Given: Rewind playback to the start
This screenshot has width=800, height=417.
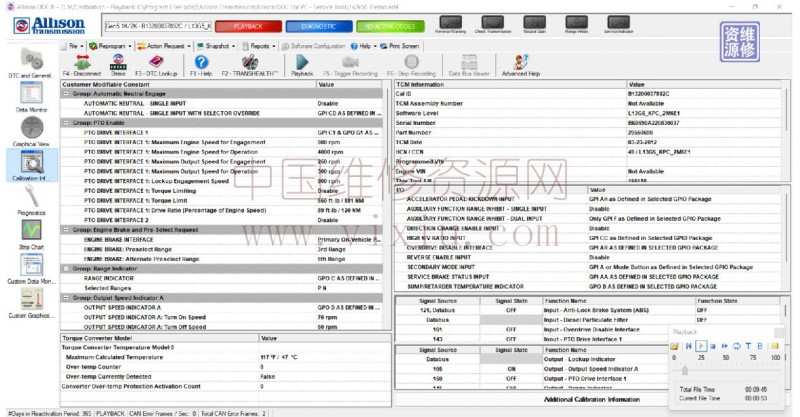Looking at the screenshot, I should pos(688,346).
